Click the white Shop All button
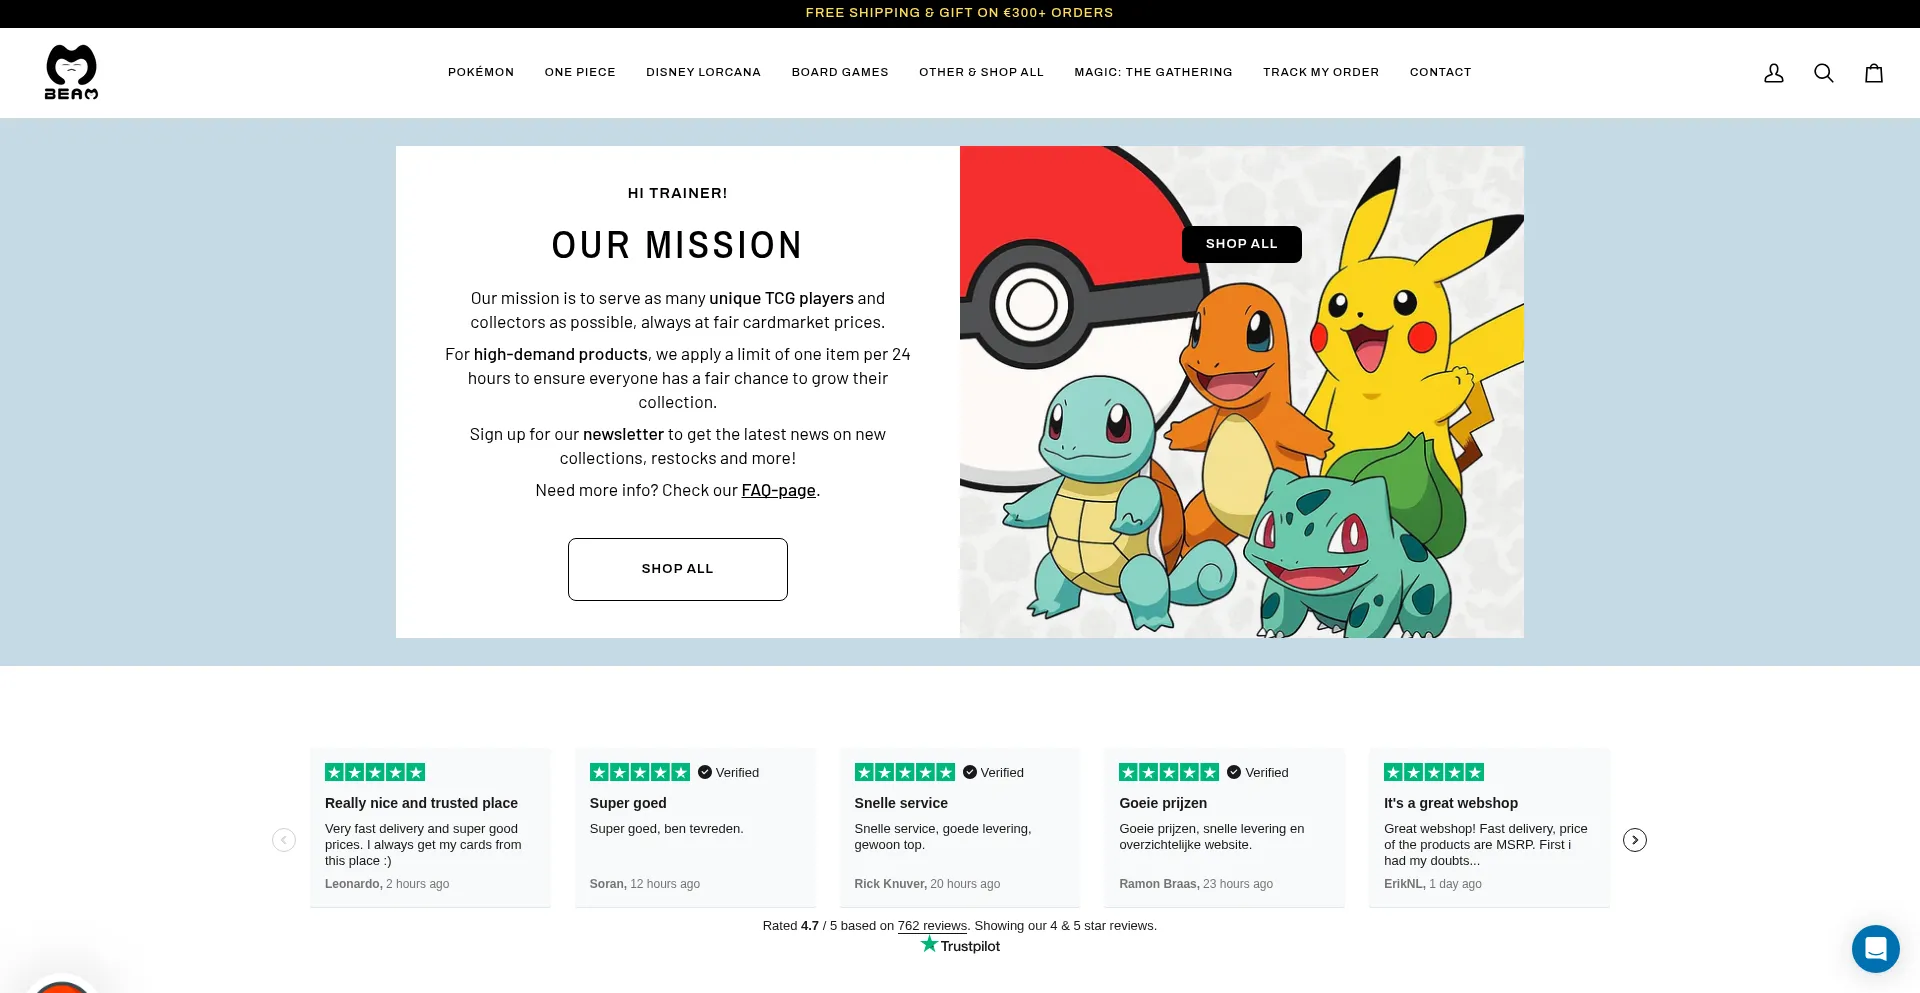The image size is (1920, 993). point(677,569)
